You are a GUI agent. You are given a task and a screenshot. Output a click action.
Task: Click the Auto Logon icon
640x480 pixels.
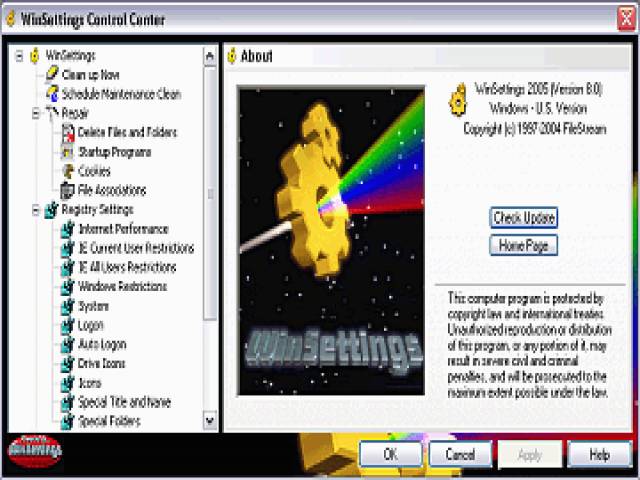(x=67, y=344)
